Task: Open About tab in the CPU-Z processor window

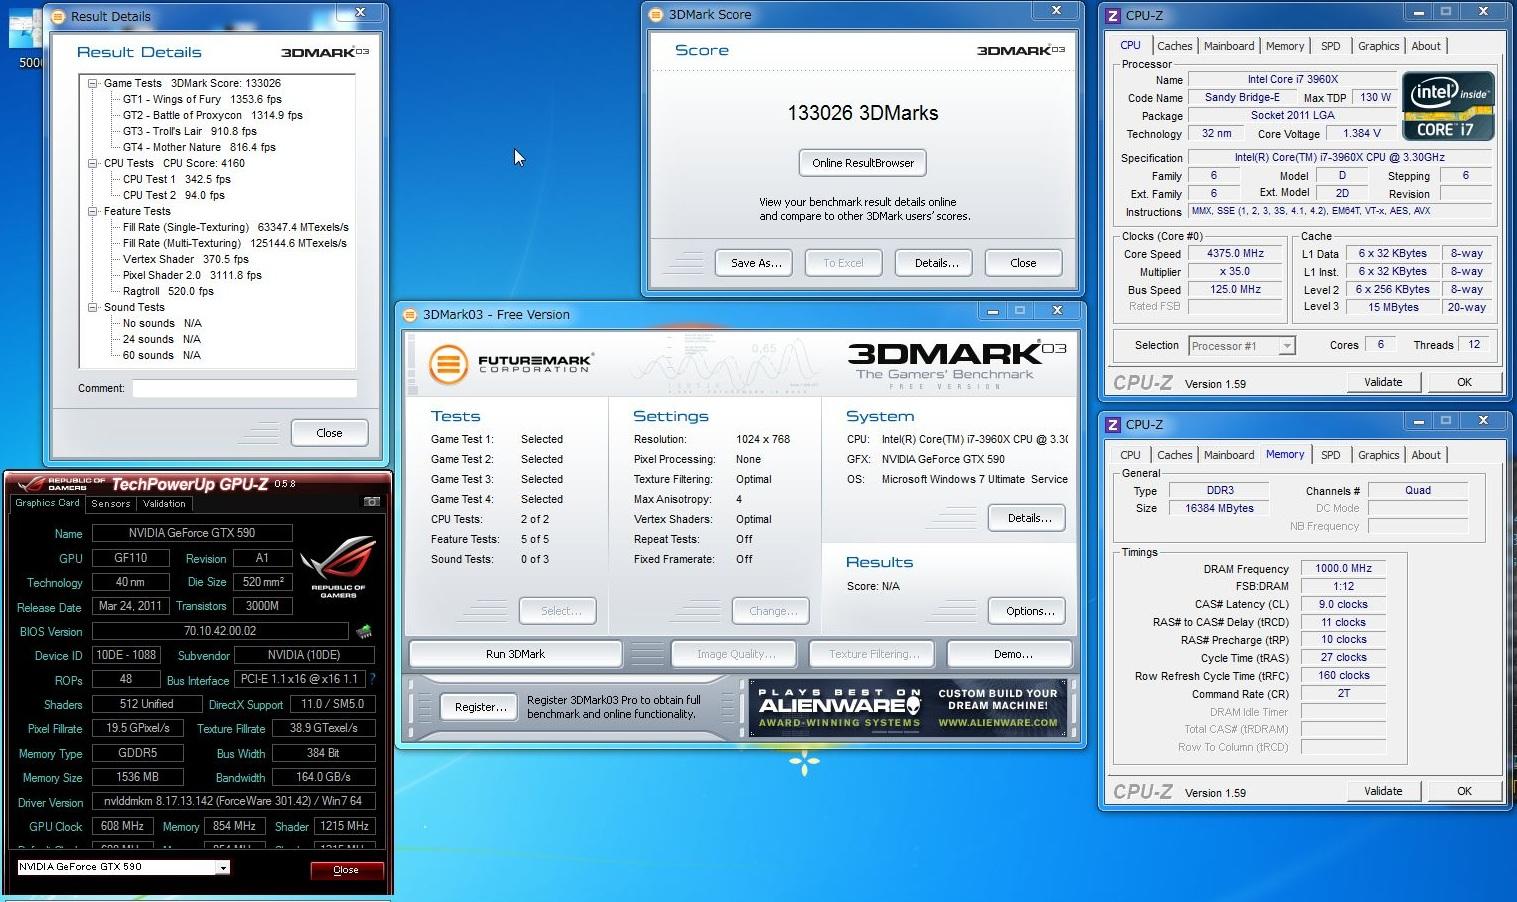Action: pos(1426,46)
